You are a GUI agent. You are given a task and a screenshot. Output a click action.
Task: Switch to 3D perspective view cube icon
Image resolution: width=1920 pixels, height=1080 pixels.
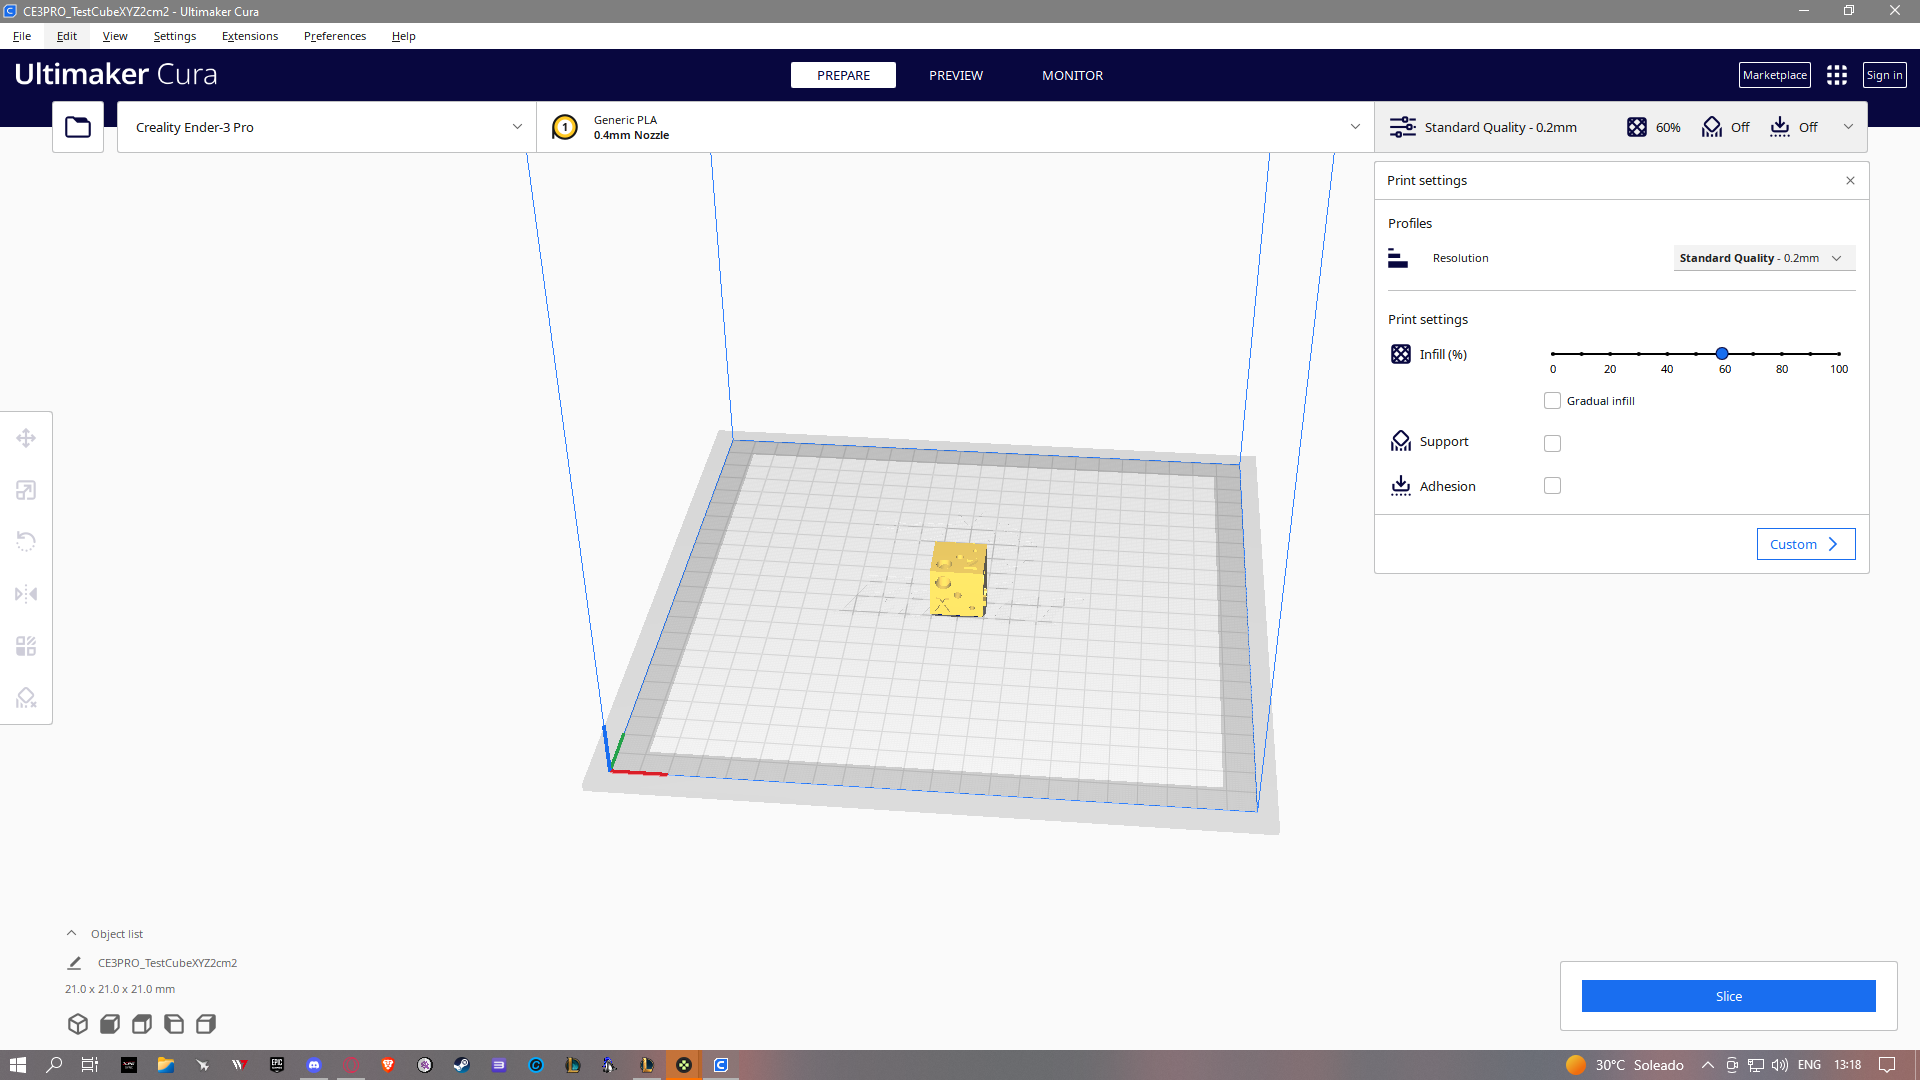[x=78, y=1024]
